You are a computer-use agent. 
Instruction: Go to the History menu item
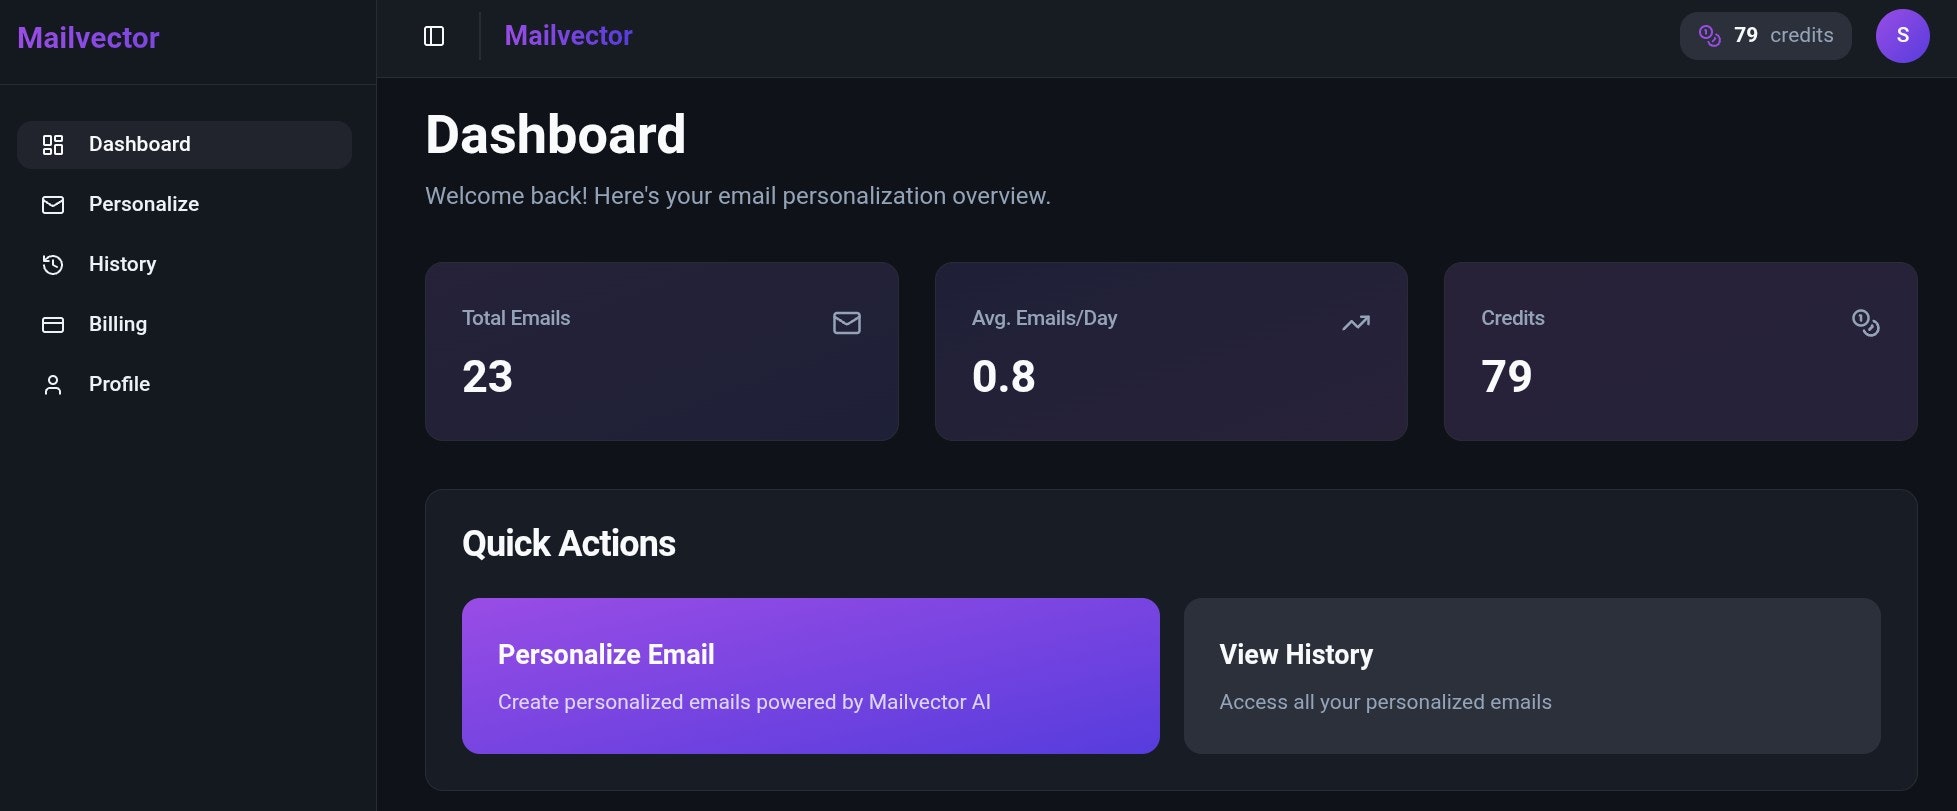coord(123,264)
